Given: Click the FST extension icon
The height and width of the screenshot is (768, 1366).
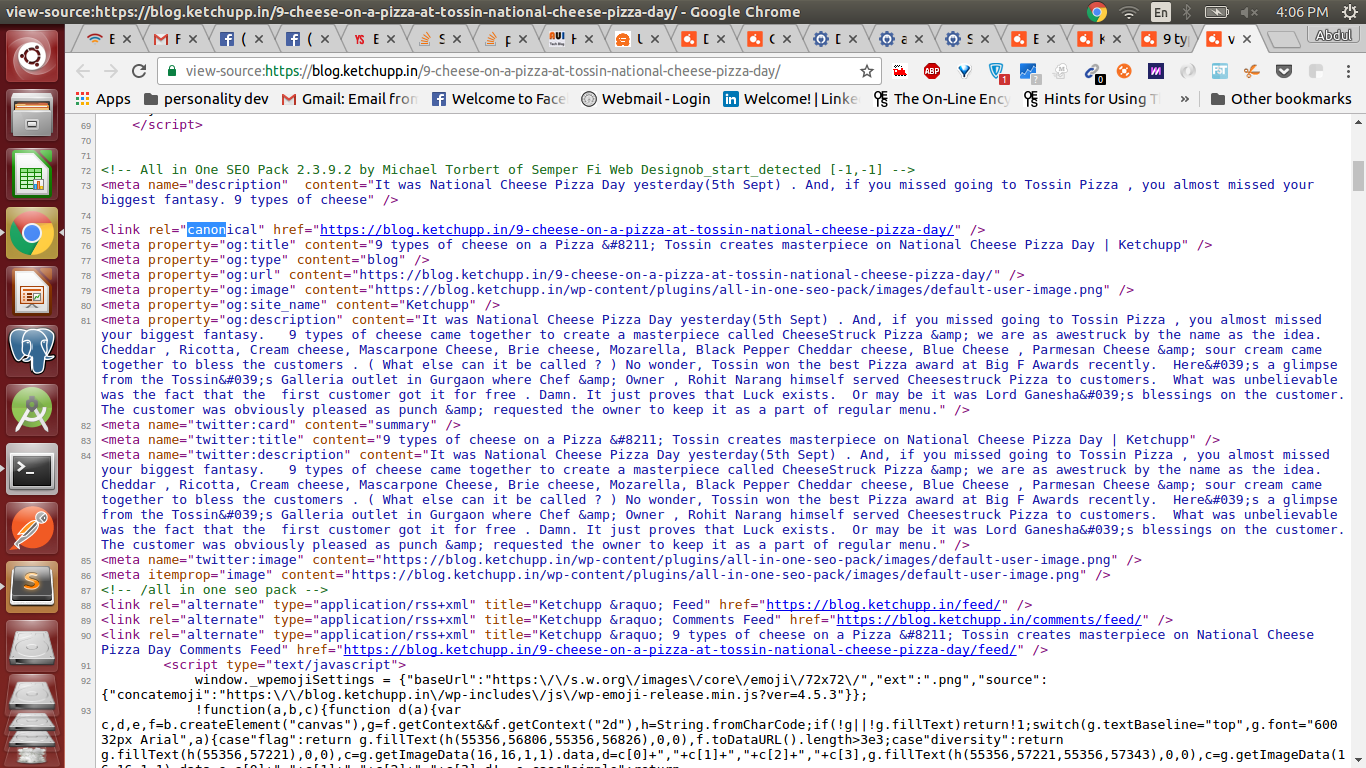Looking at the screenshot, I should pos(1220,72).
